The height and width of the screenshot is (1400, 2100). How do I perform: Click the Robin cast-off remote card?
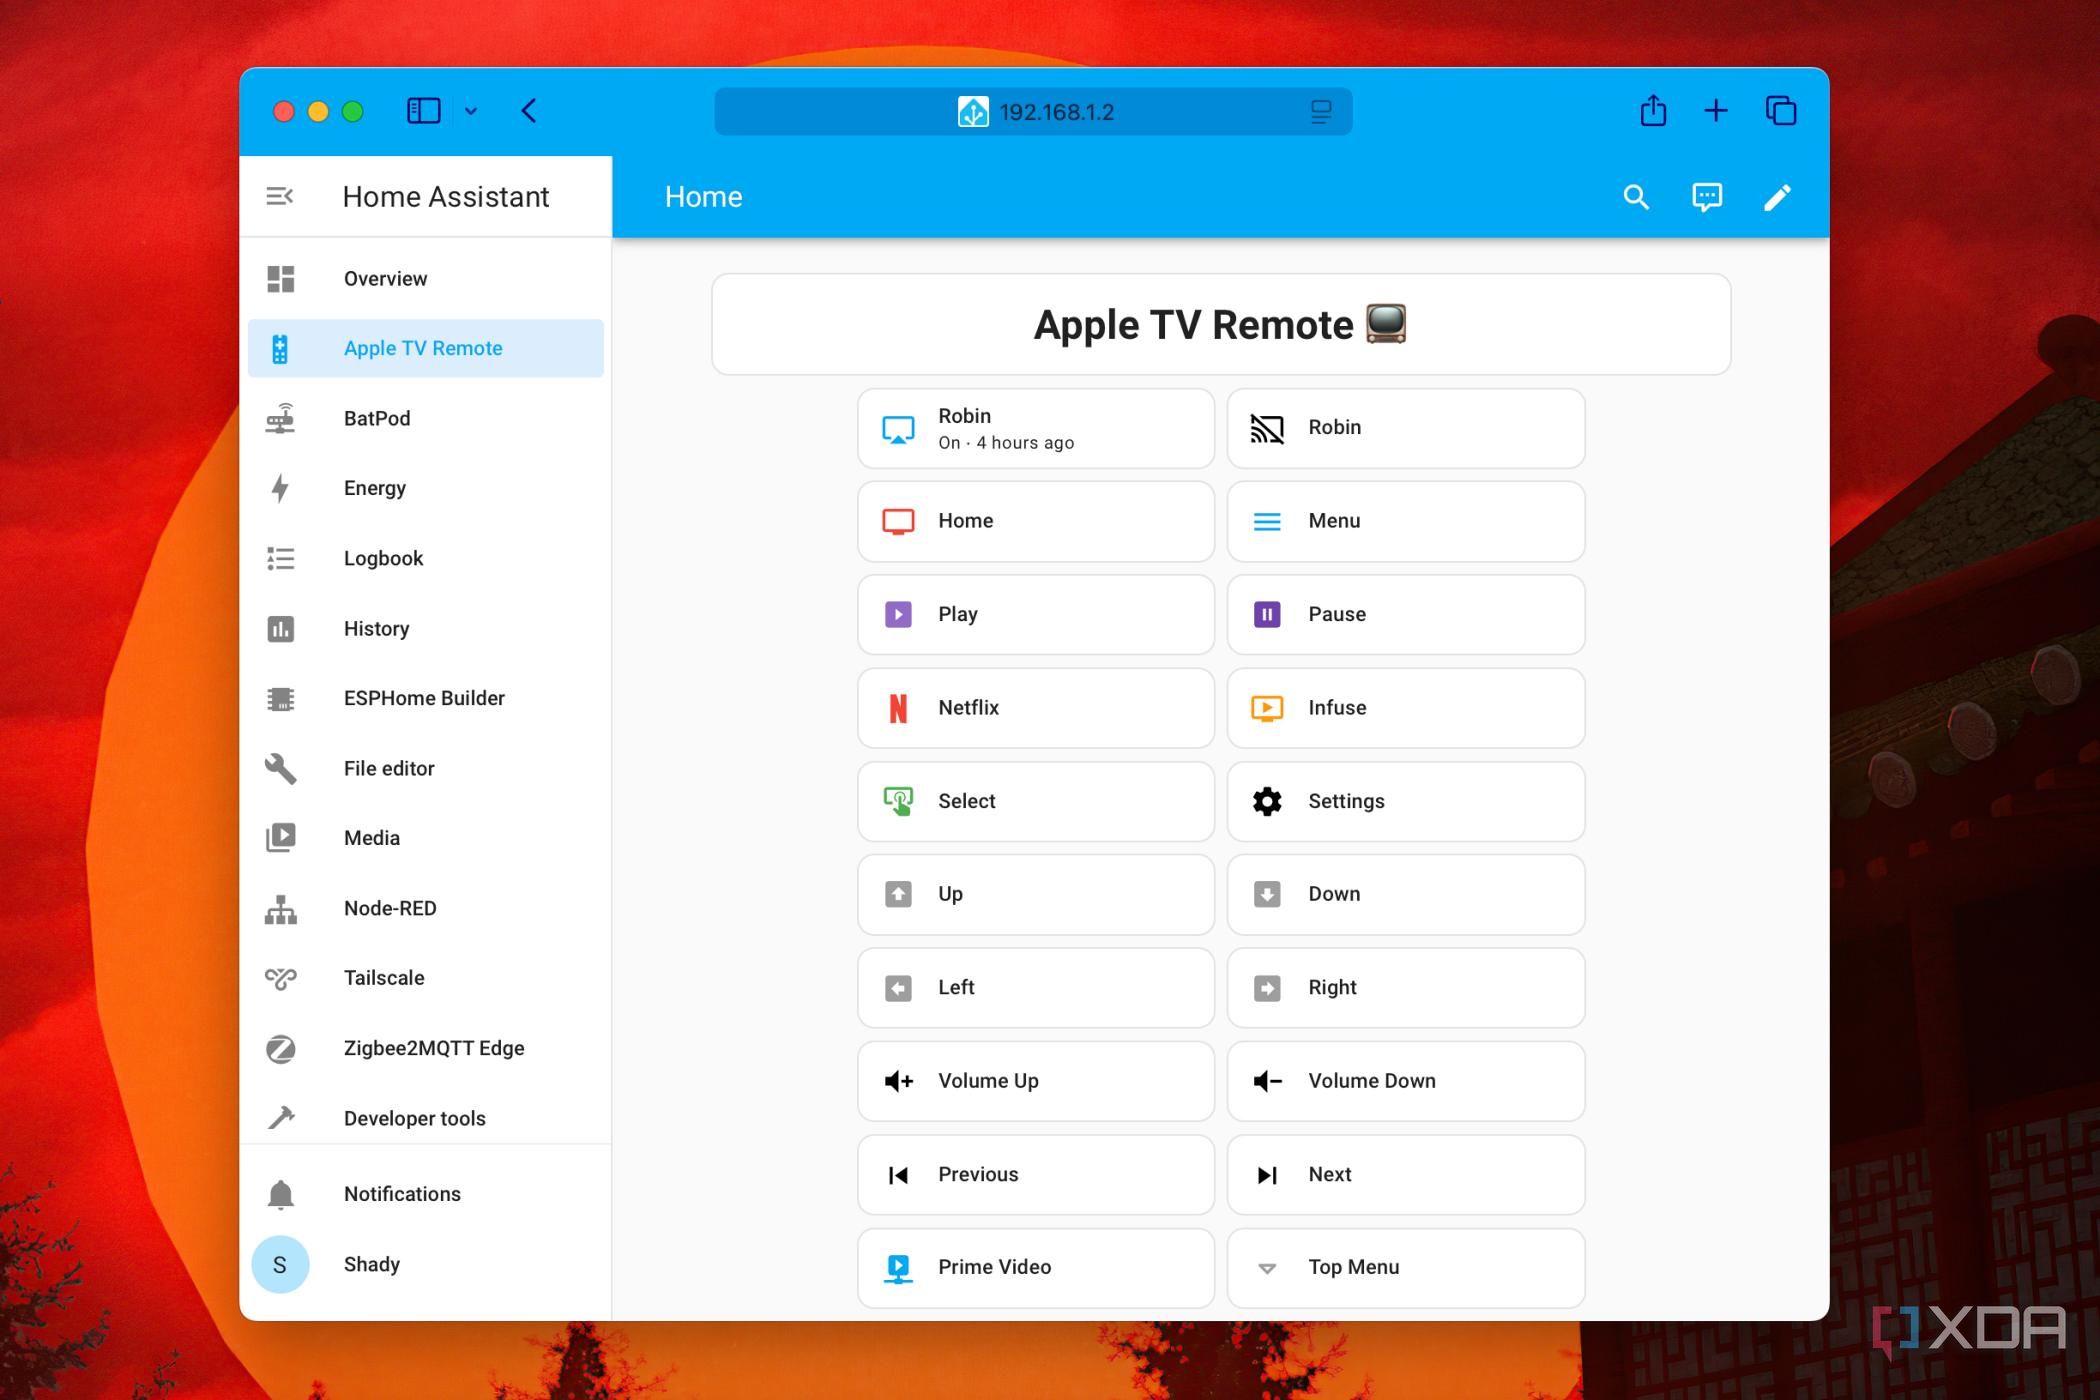pos(1406,428)
